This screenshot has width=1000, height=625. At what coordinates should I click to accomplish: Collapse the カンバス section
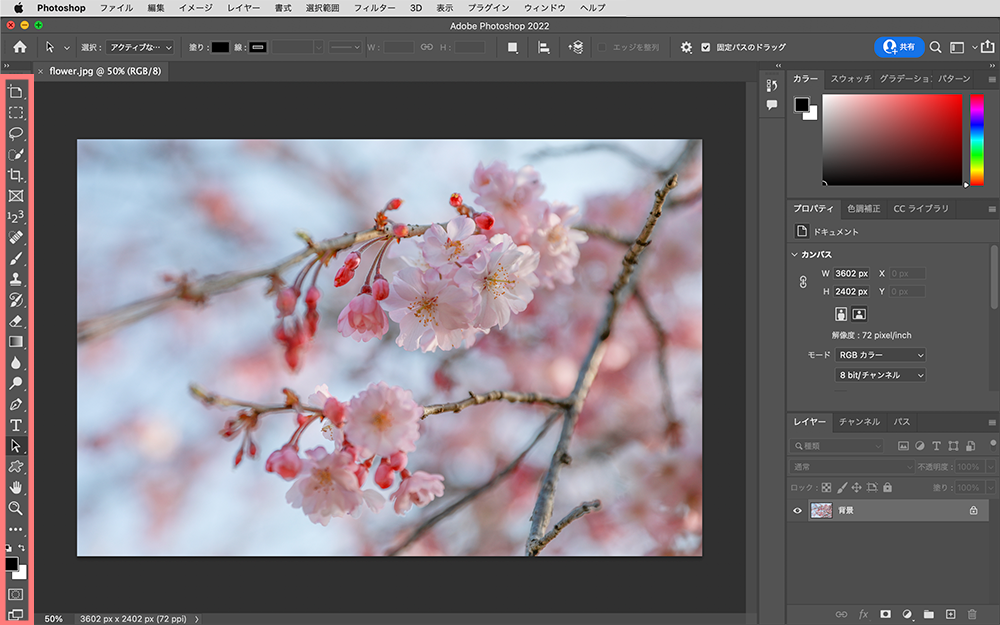(x=795, y=254)
